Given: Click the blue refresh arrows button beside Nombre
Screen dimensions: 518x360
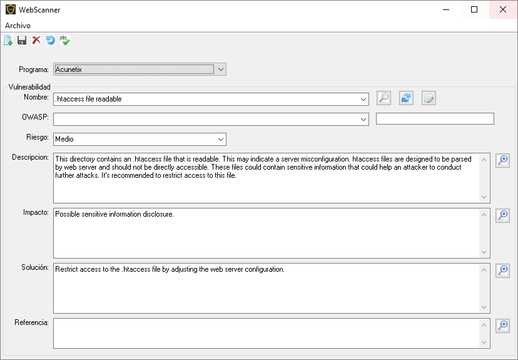Looking at the screenshot, I should point(406,98).
